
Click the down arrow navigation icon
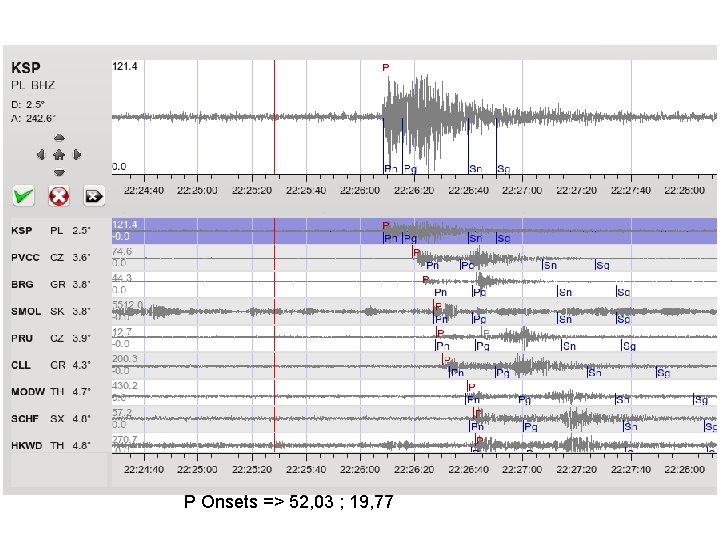pos(59,173)
